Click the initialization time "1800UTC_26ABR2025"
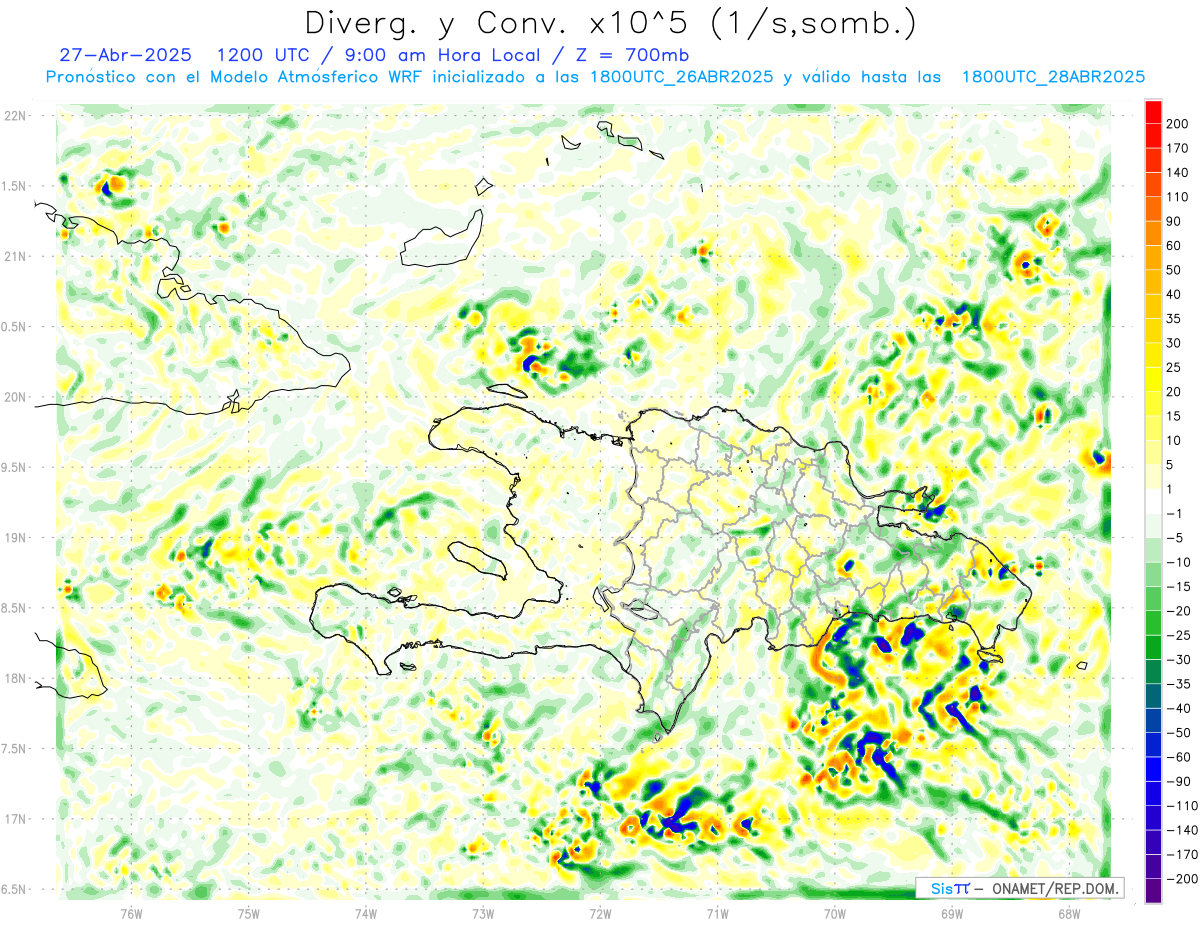The image size is (1200, 927). (682, 77)
